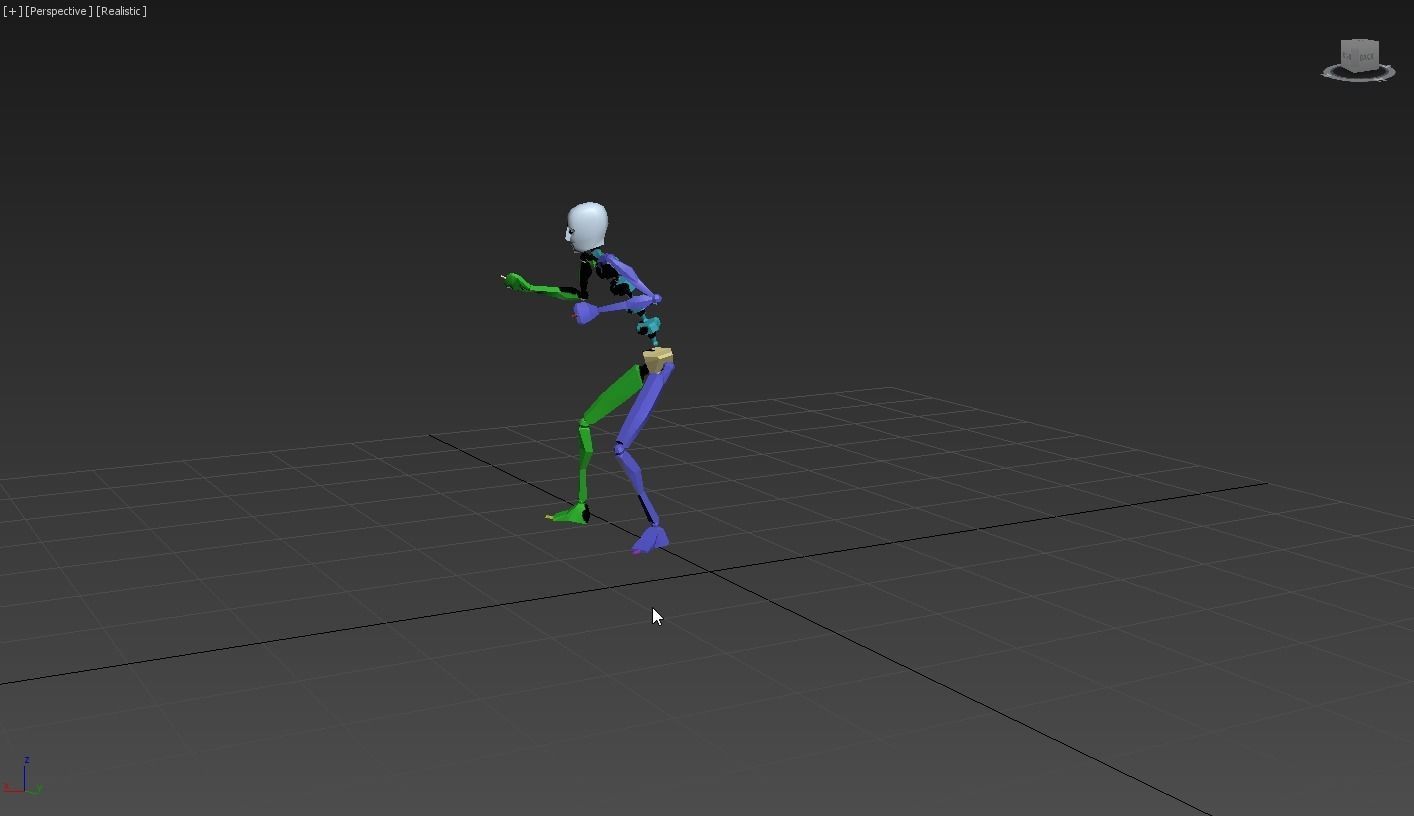Click the Back face of the ViewCube
This screenshot has height=816, width=1414.
coord(1367,56)
